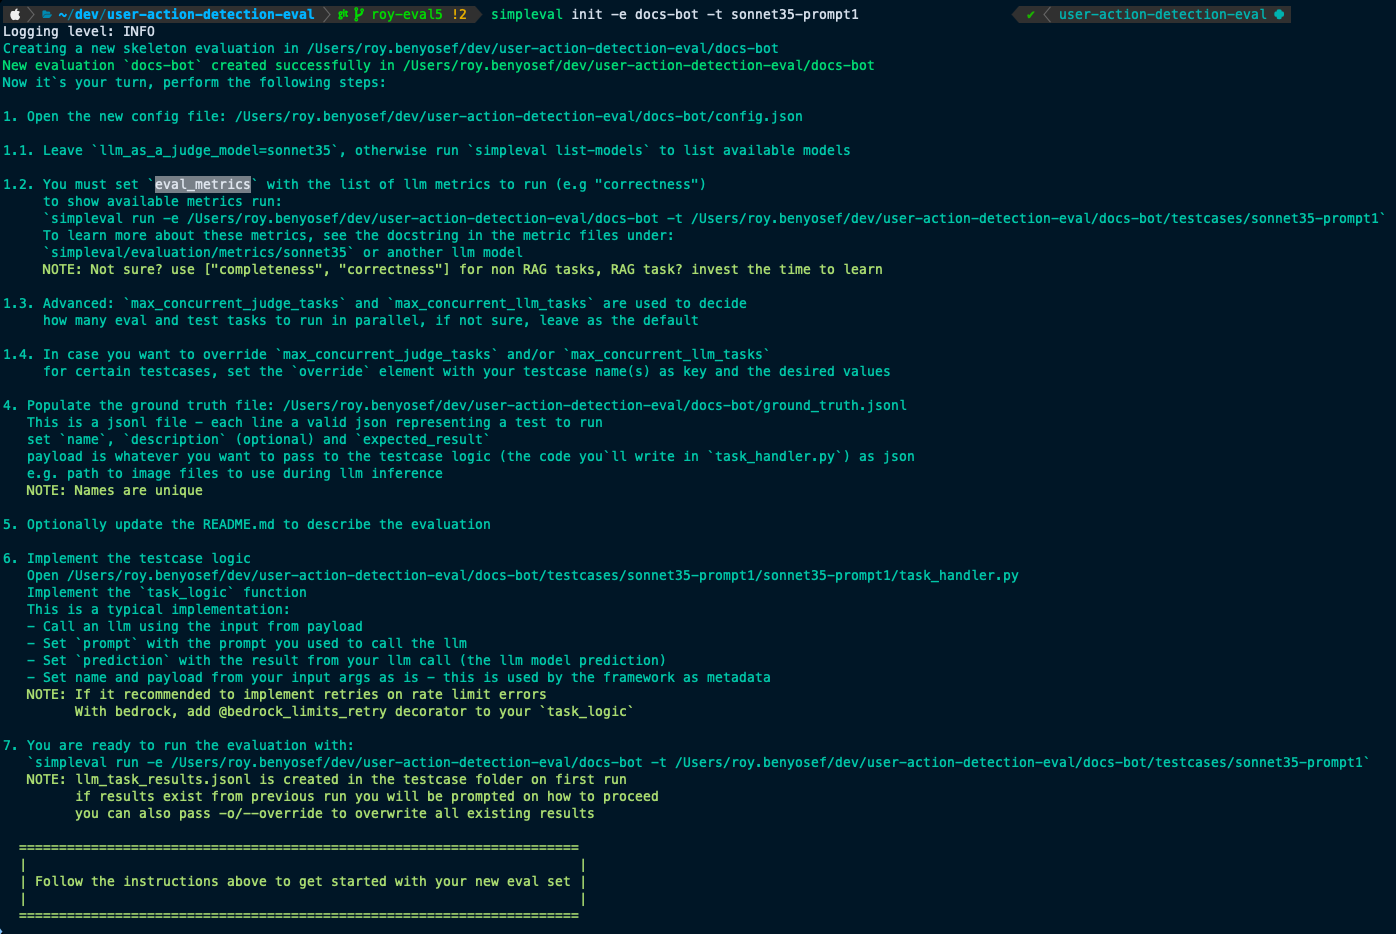The height and width of the screenshot is (934, 1396).
Task: Click 'NOTE: Names are unique' line
Action: point(115,490)
